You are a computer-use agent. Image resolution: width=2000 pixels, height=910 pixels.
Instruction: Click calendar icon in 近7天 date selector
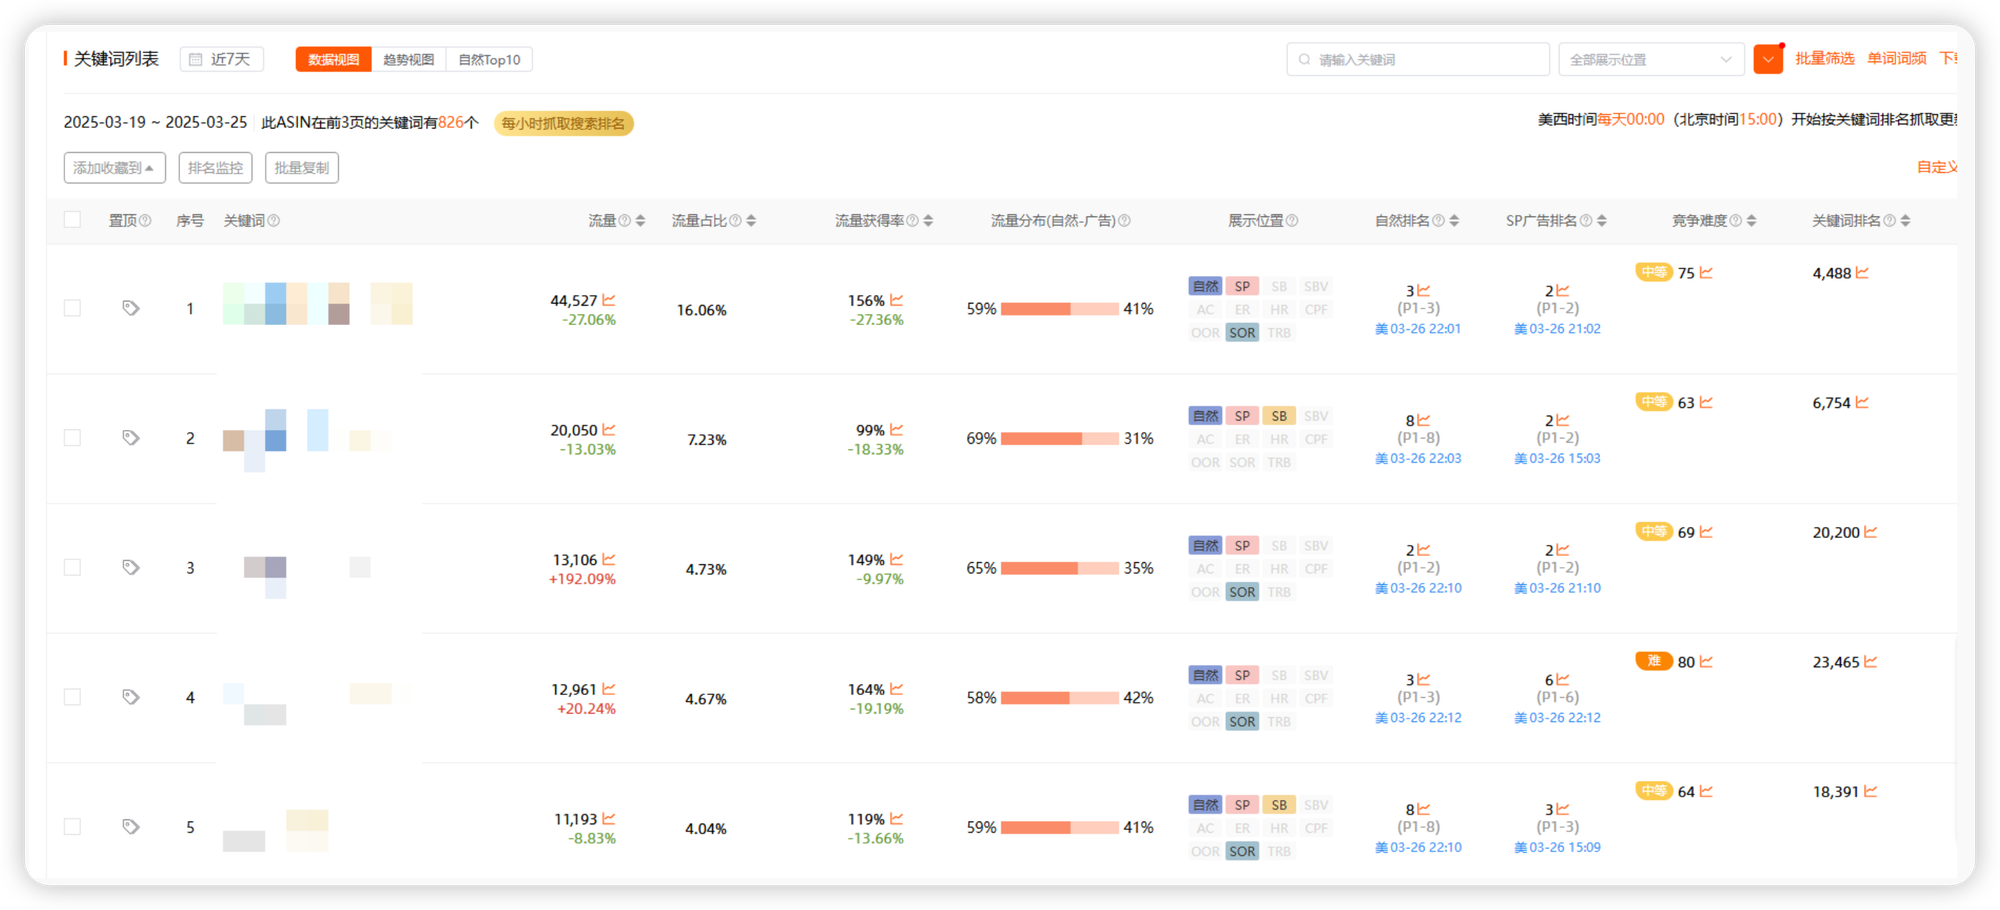point(196,59)
